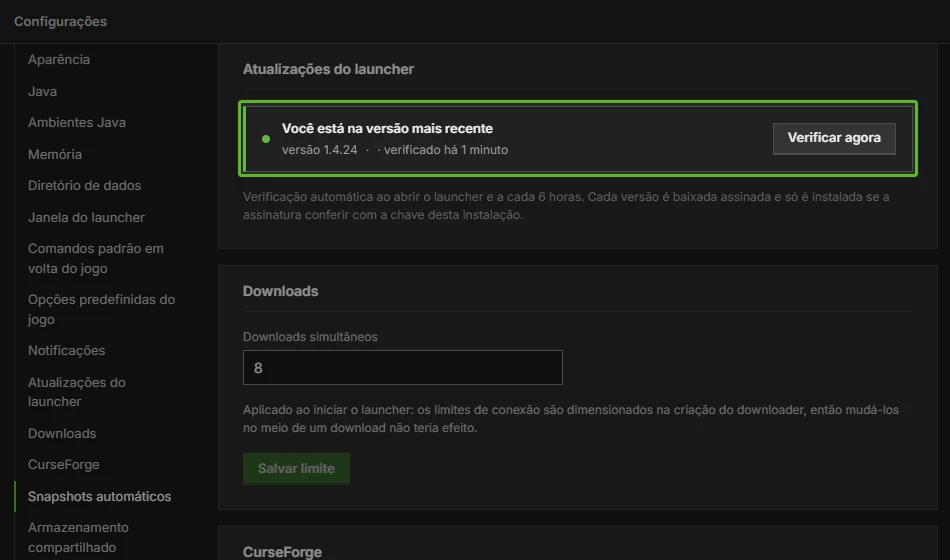Open CurseForge in the settings sidebar
950x560 pixels.
(64, 465)
